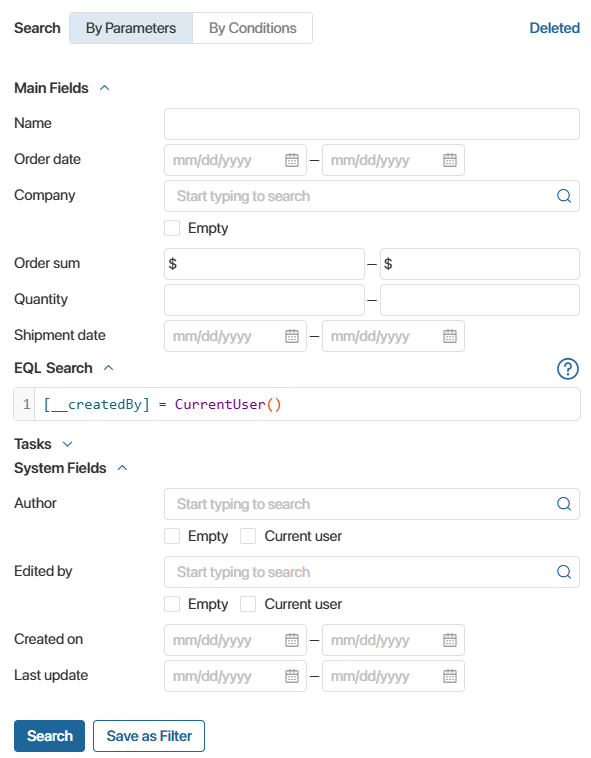
Task: Focus the Edited by search field
Action: click(372, 572)
